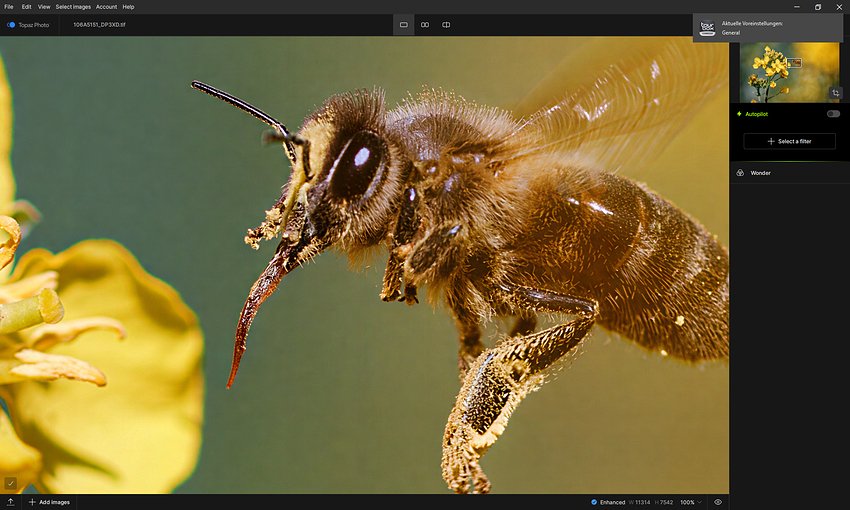Click the Topaz Photo logo
850x510 pixels.
28,25
